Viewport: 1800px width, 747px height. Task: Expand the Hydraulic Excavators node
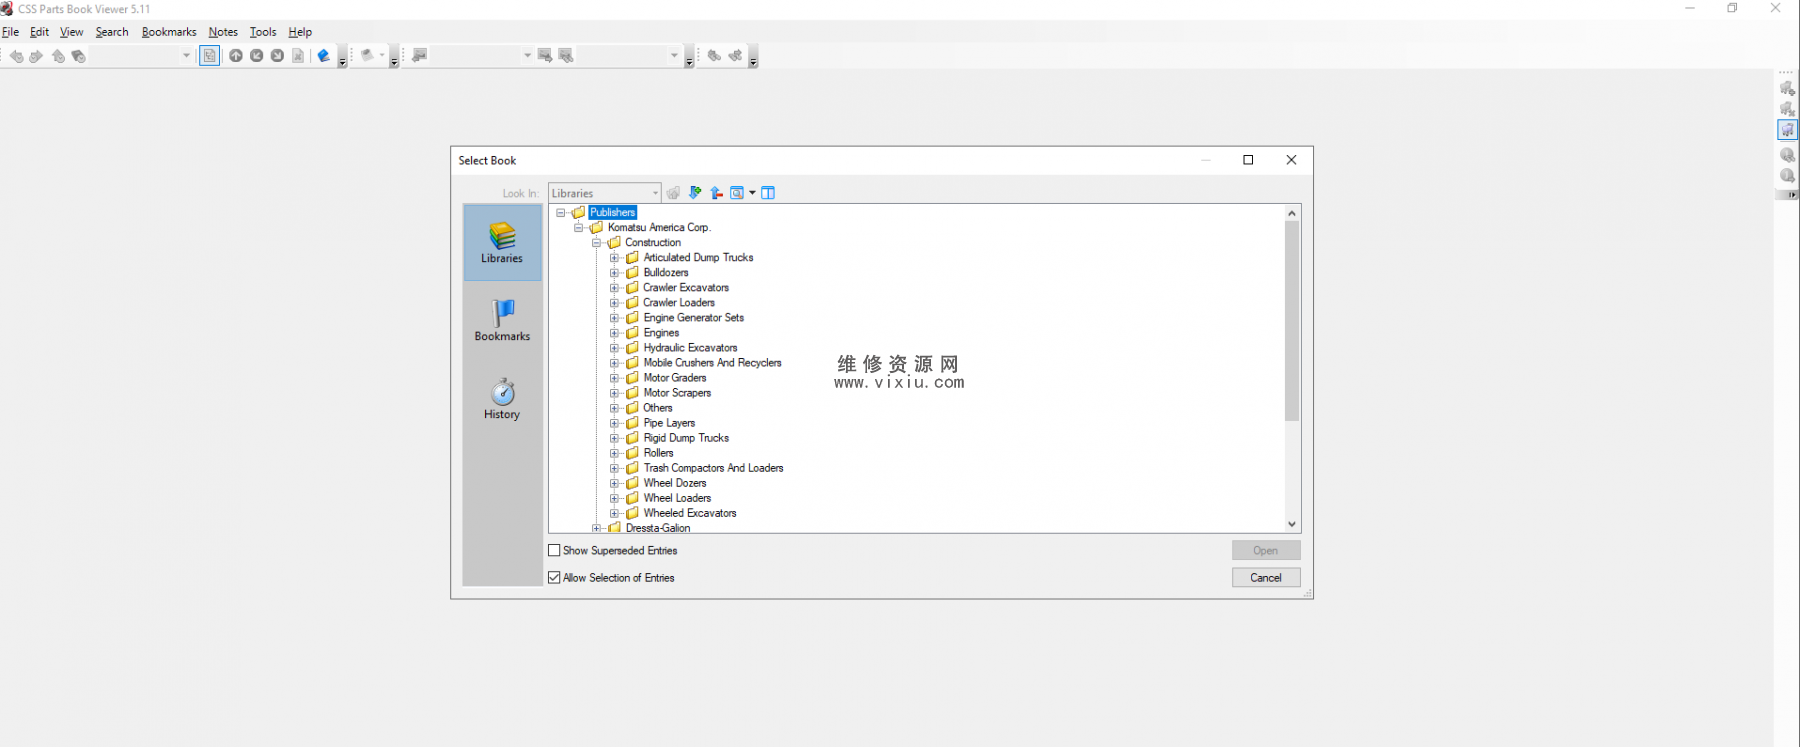(x=615, y=348)
